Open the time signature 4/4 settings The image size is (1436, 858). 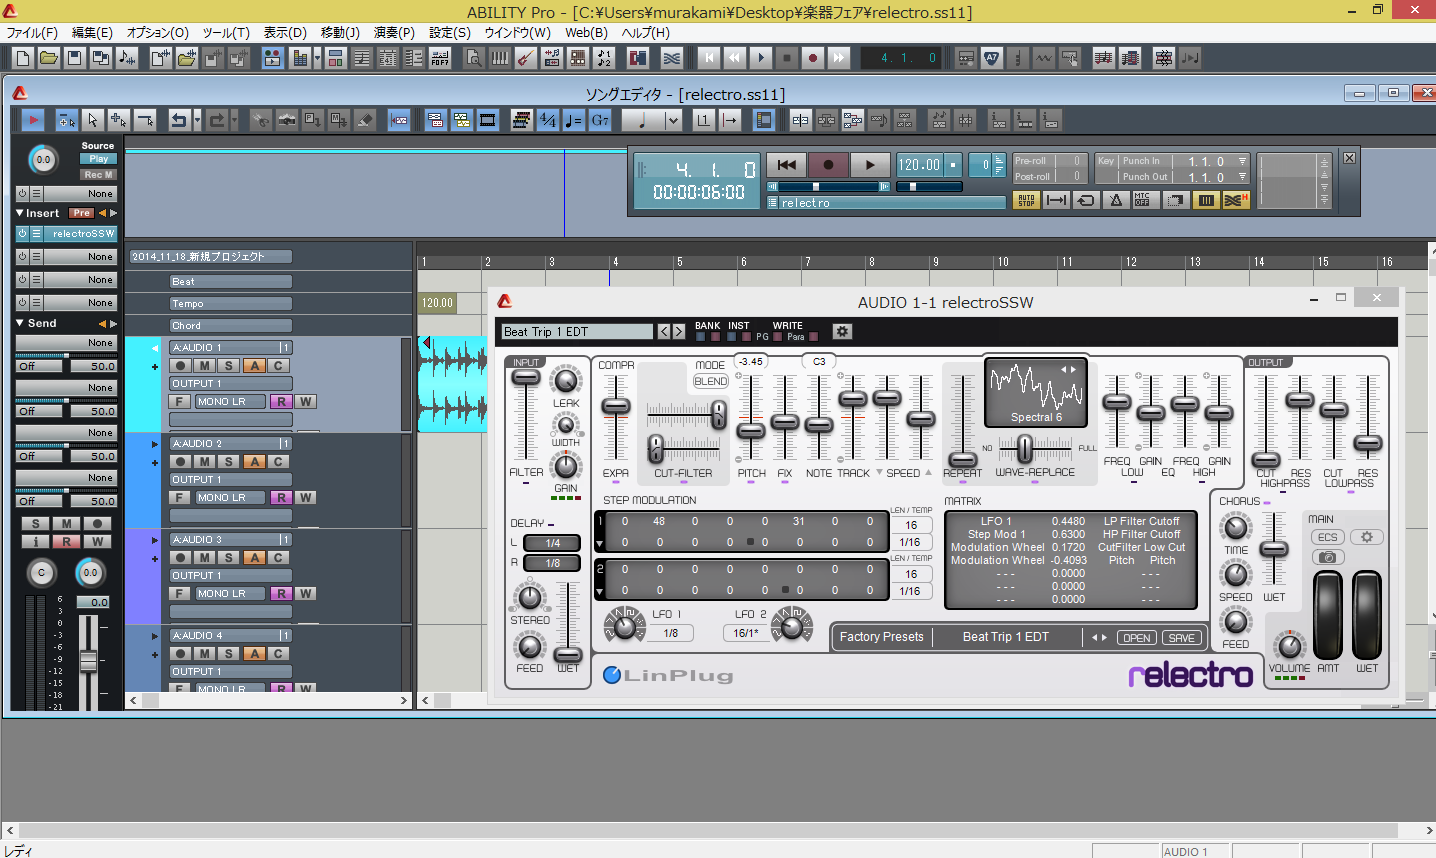547,120
